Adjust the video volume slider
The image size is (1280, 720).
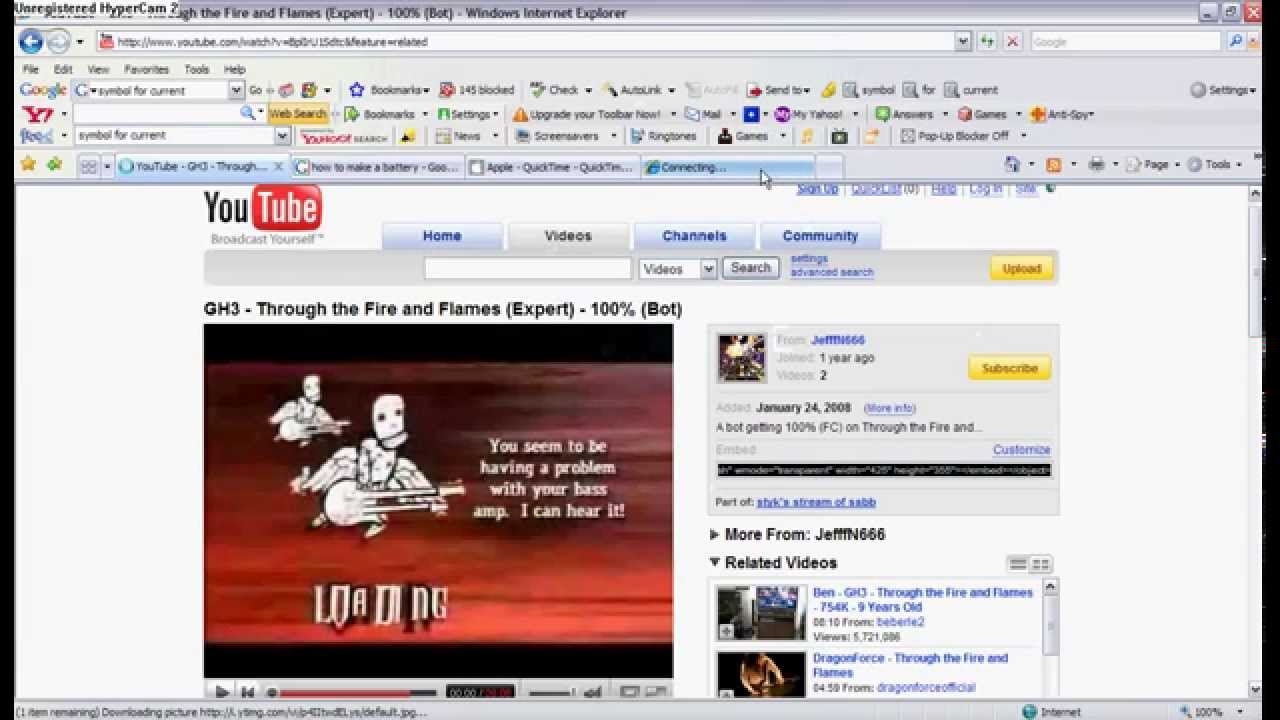coord(552,692)
